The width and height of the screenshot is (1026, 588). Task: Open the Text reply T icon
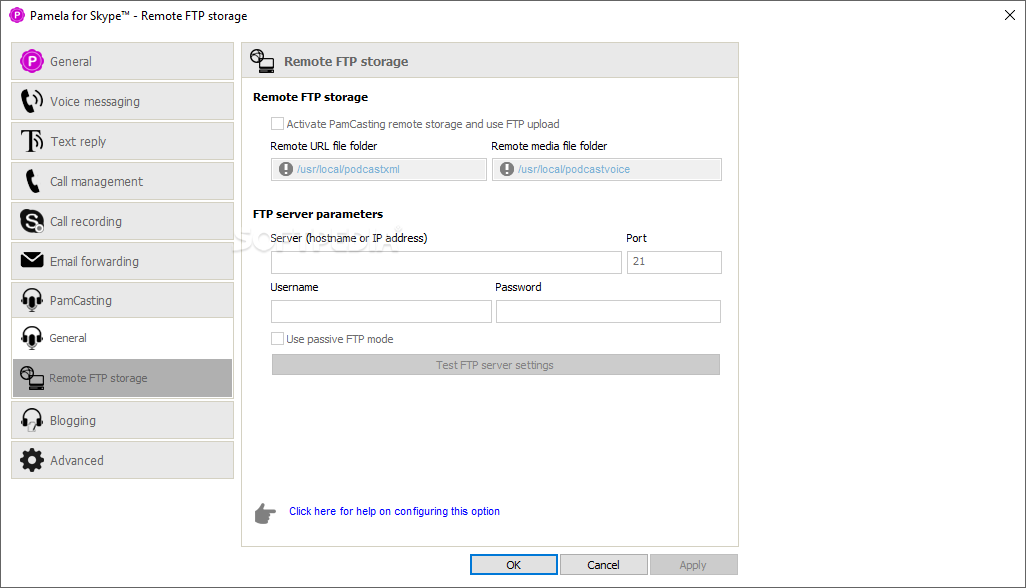(31, 141)
